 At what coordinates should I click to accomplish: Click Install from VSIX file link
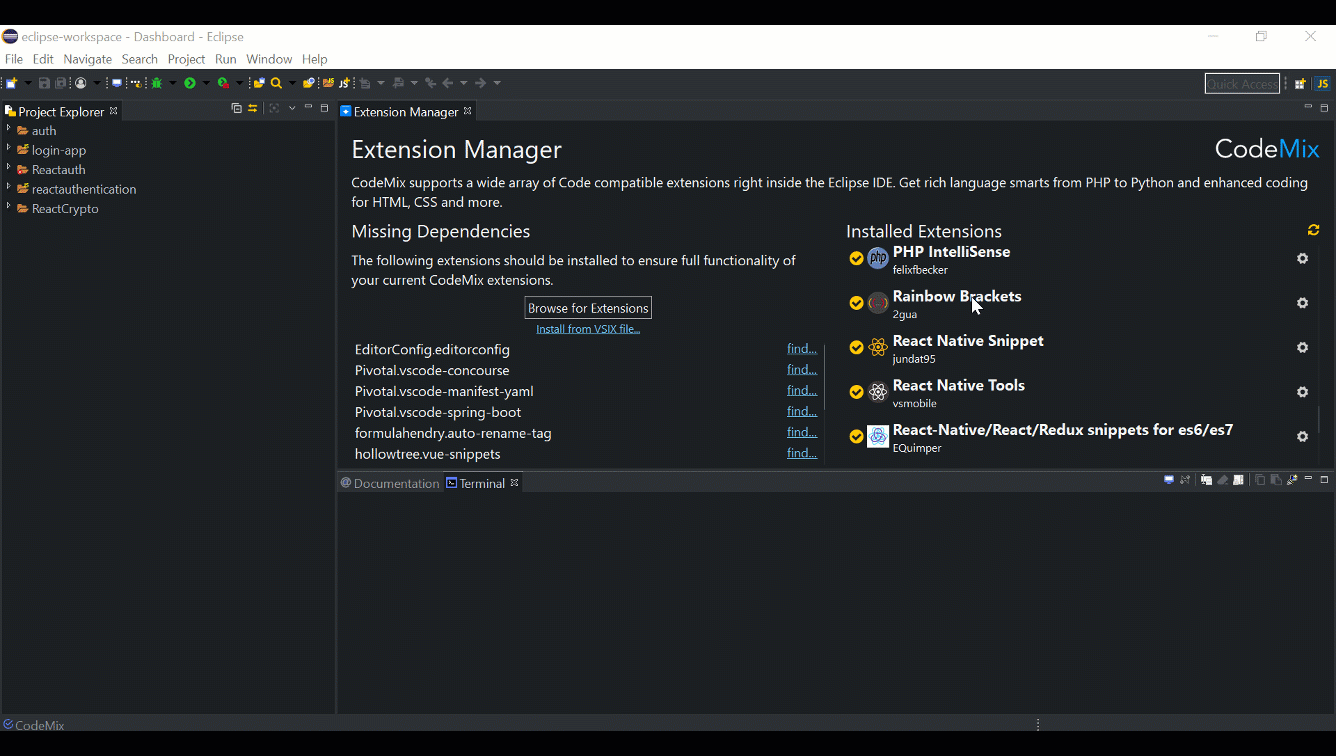588,329
